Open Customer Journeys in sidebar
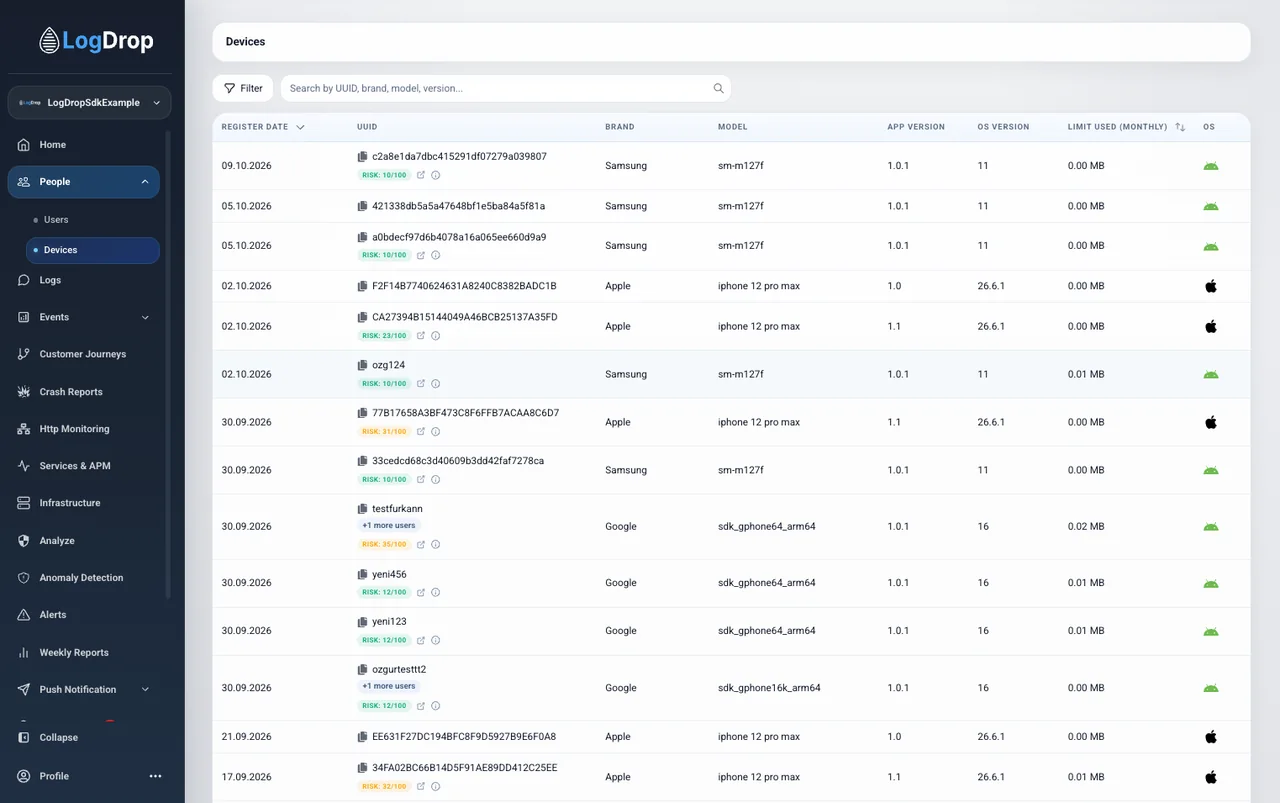1280x803 pixels. (x=82, y=354)
